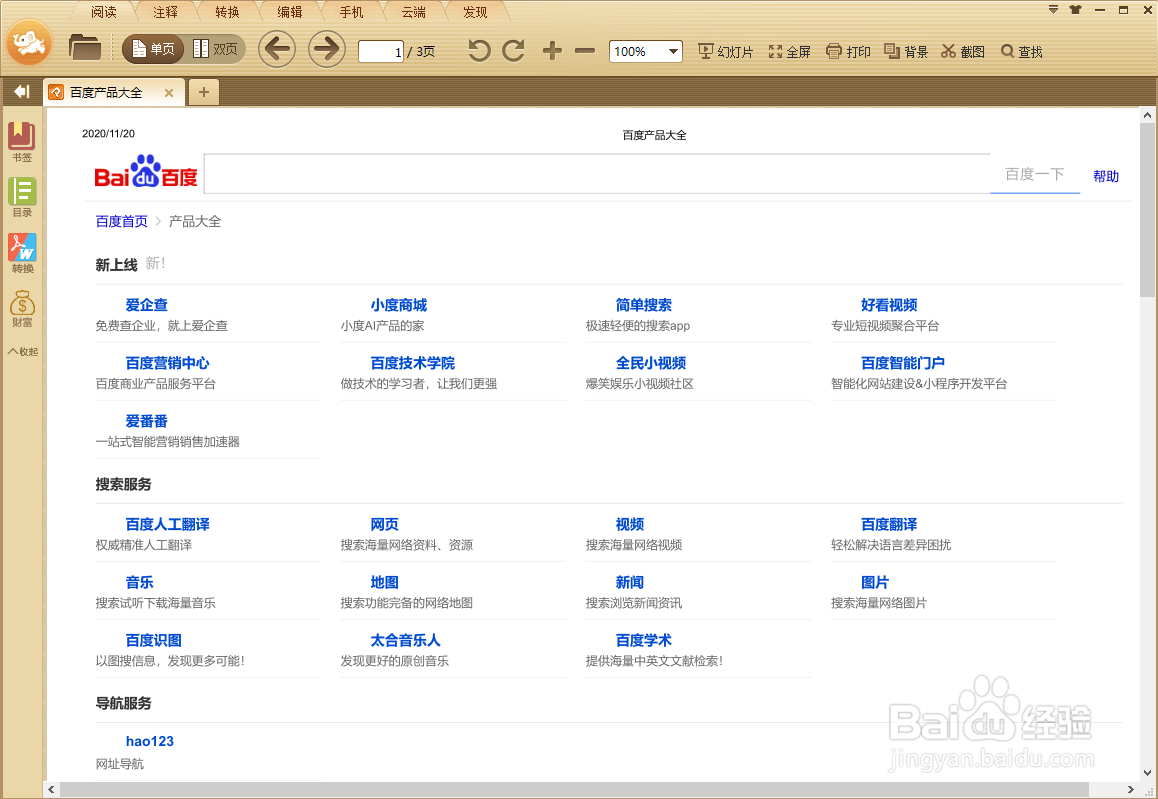Open the 百度技术学院 link

point(413,363)
